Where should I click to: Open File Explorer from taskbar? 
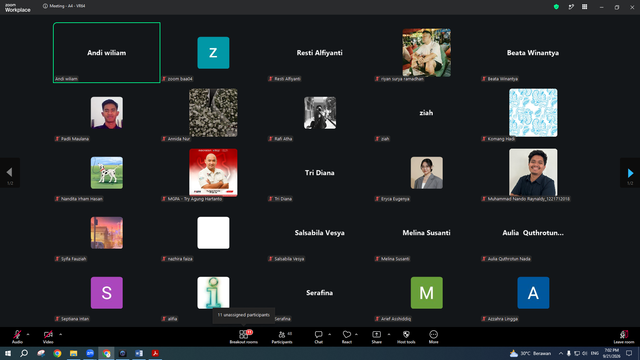73,353
